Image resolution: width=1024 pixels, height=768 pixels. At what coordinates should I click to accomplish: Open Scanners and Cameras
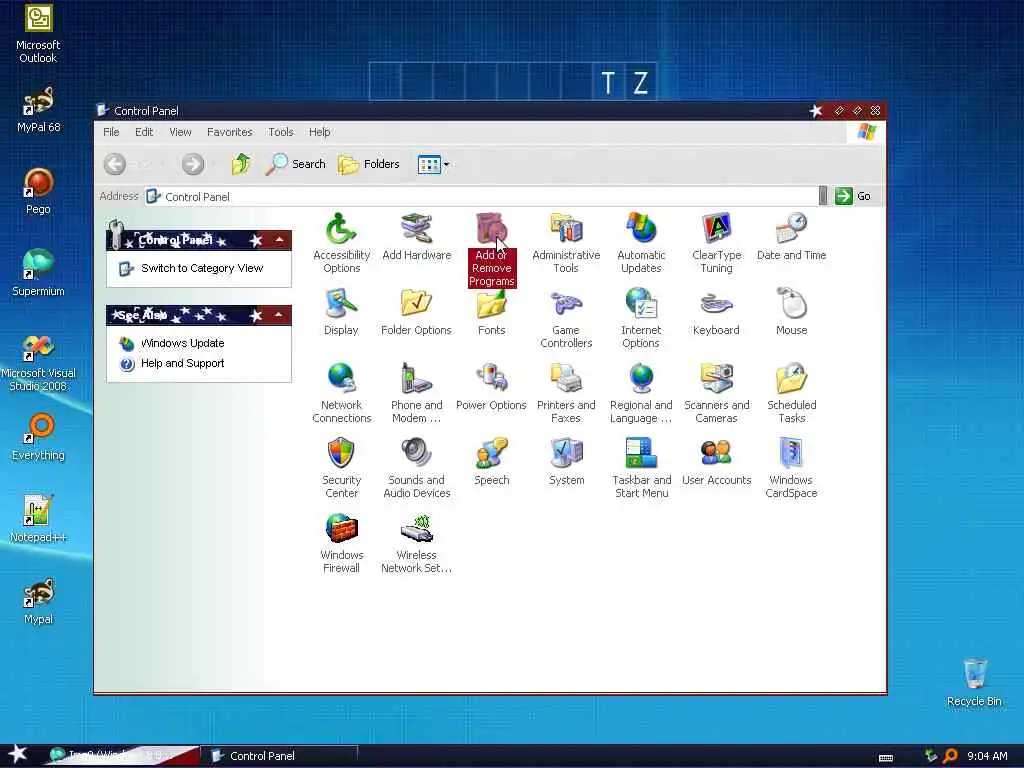pos(716,393)
